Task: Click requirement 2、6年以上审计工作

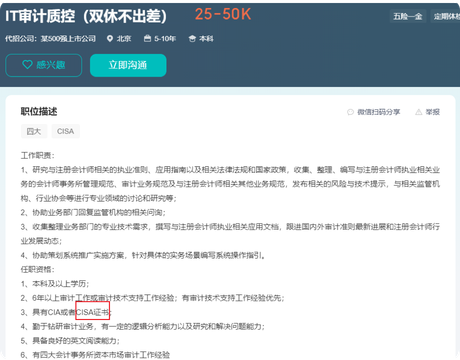Action: click(x=152, y=298)
